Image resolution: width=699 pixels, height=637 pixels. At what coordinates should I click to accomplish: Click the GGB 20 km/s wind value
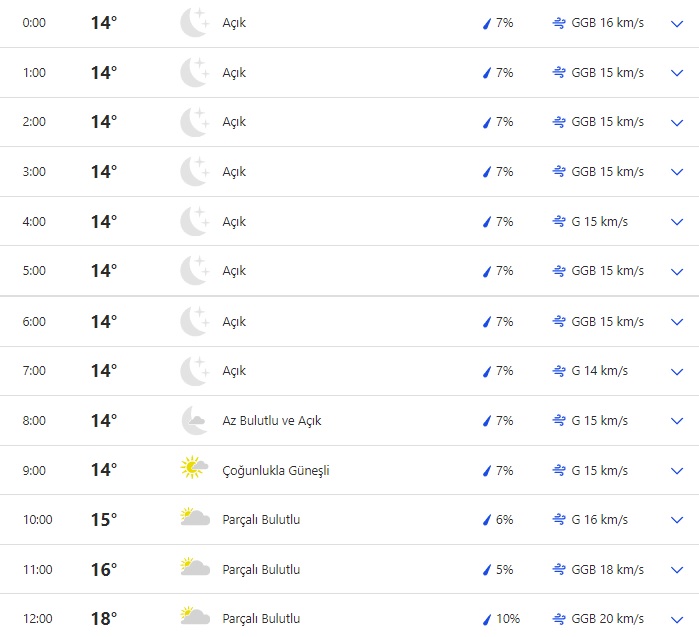[607, 619]
